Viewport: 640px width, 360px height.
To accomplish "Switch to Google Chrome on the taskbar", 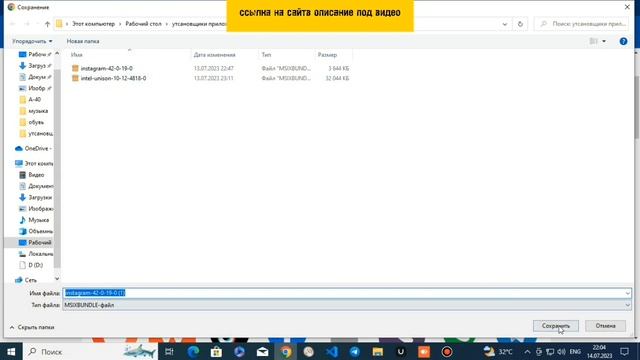I will 286,351.
